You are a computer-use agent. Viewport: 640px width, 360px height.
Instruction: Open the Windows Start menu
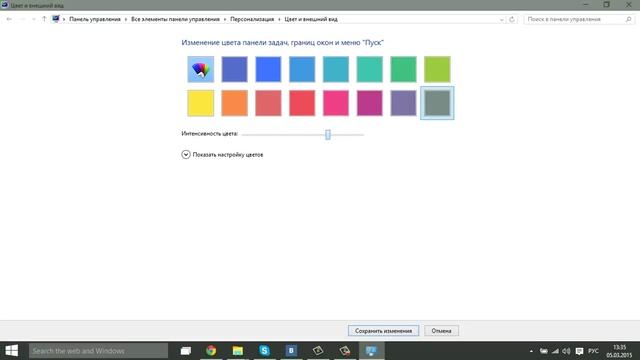[x=11, y=351]
